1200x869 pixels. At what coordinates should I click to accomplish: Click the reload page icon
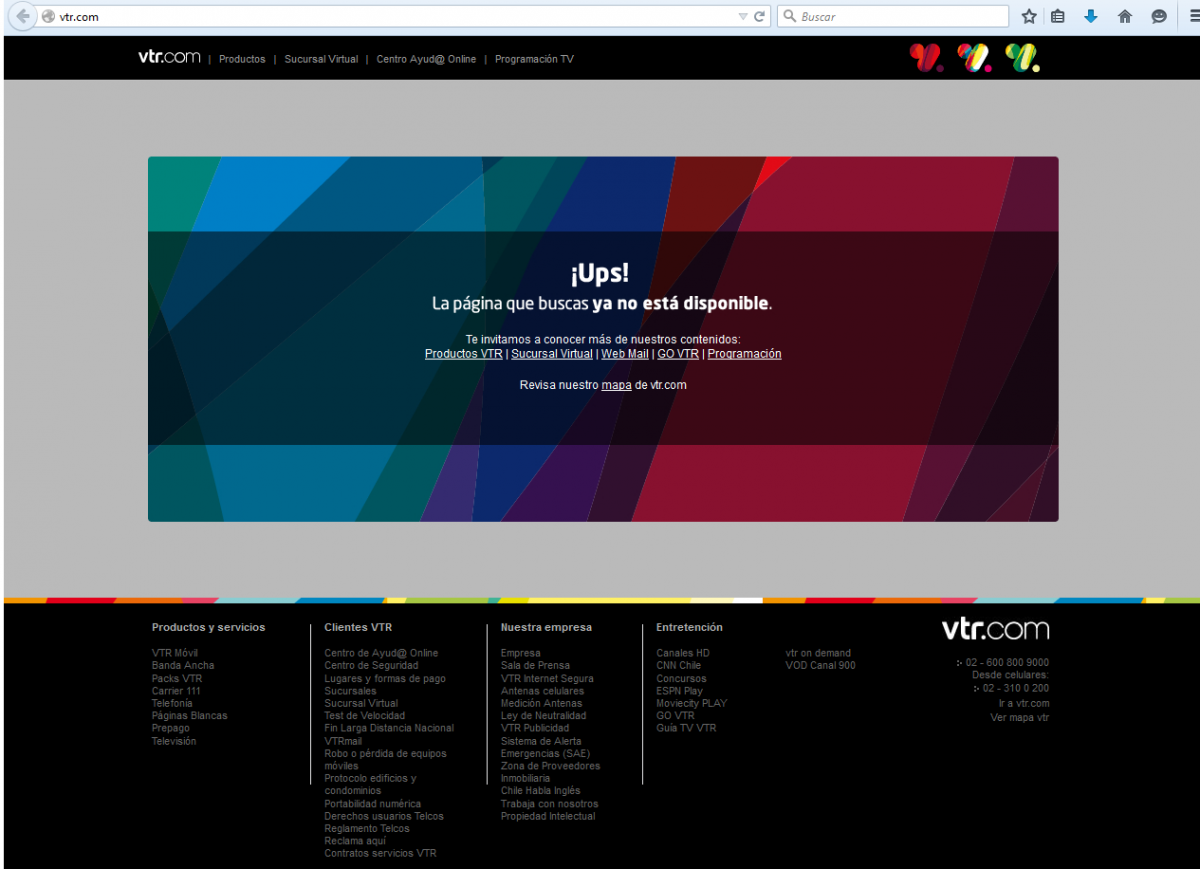(x=760, y=16)
